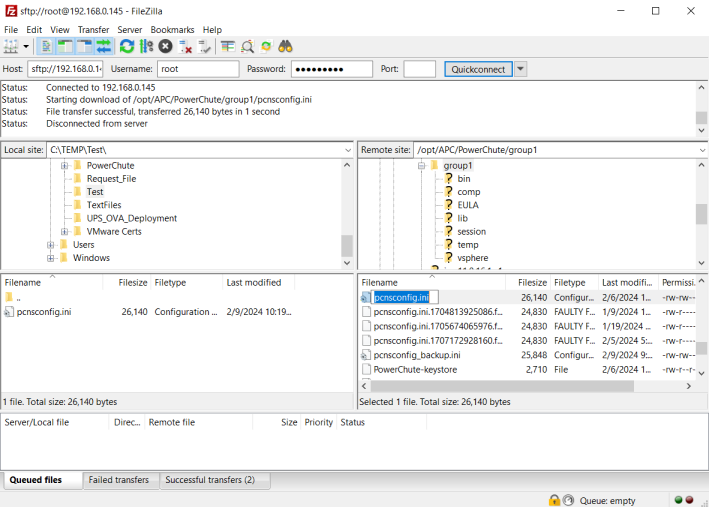Select the temp remote folder
Screen dimensions: 709x507
[x=468, y=245]
